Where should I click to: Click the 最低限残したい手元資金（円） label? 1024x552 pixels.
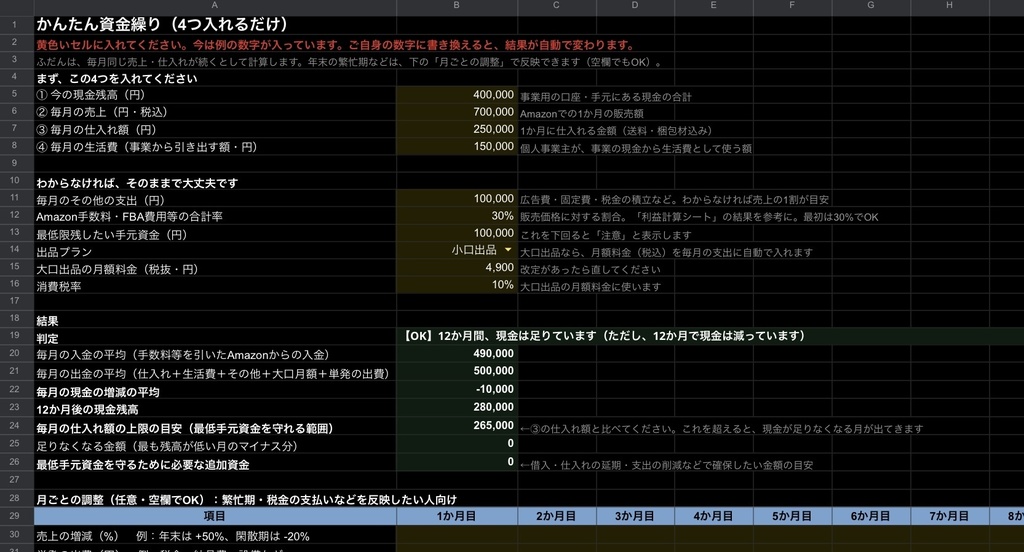(112, 235)
